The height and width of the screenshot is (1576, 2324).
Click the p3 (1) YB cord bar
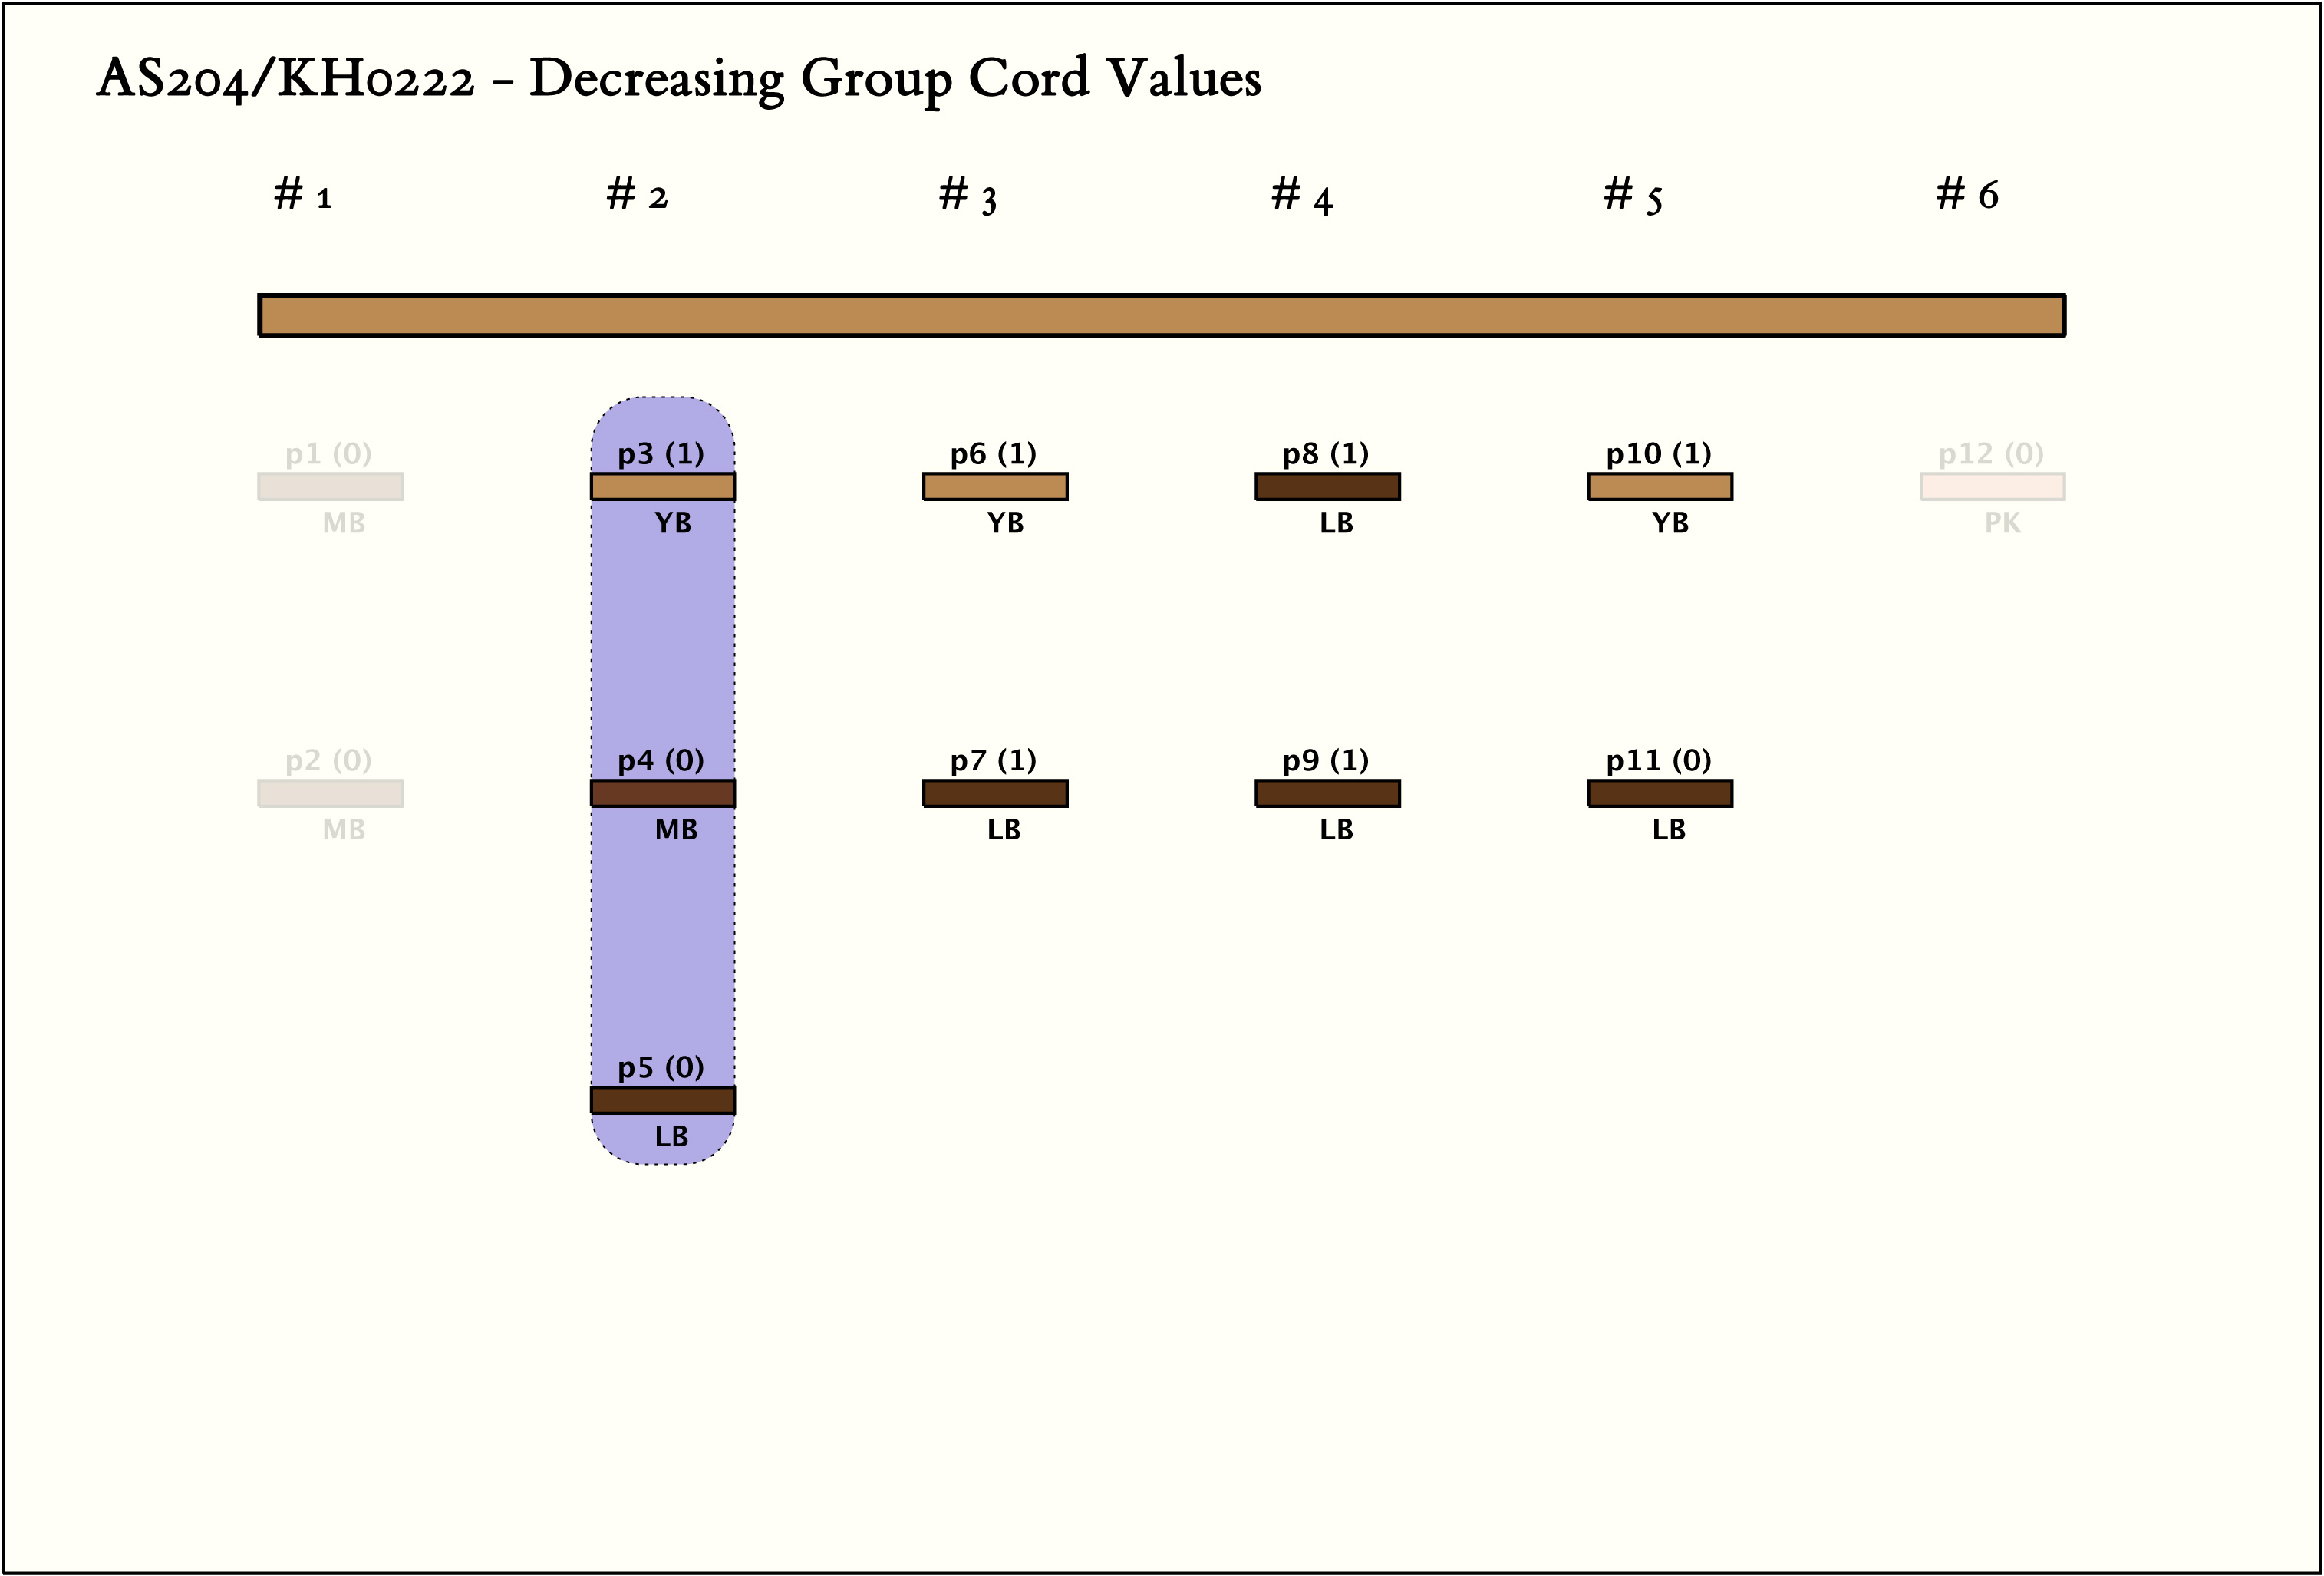(x=662, y=487)
